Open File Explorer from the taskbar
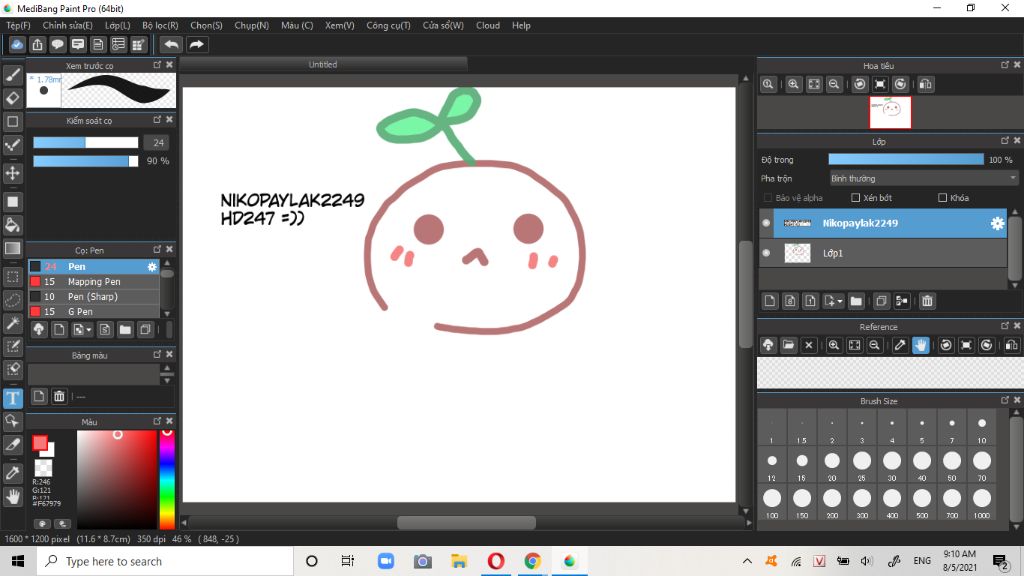Viewport: 1024px width, 576px height. [x=459, y=561]
